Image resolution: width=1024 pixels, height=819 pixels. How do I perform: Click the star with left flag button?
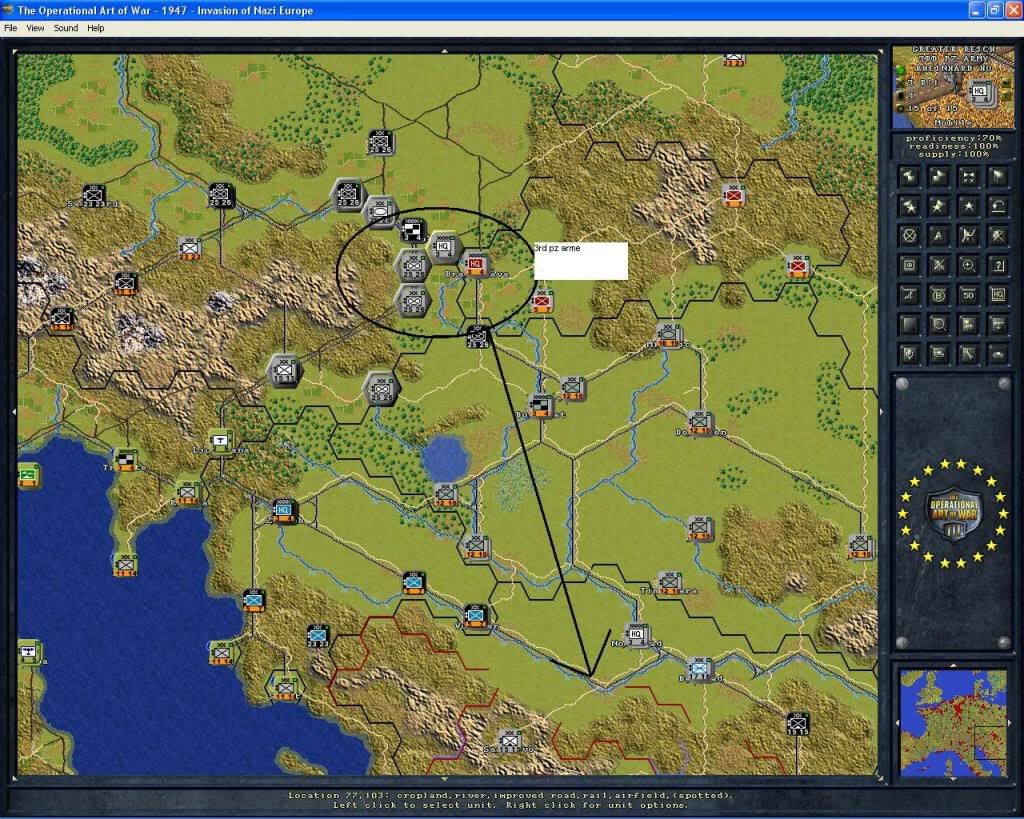pos(909,206)
